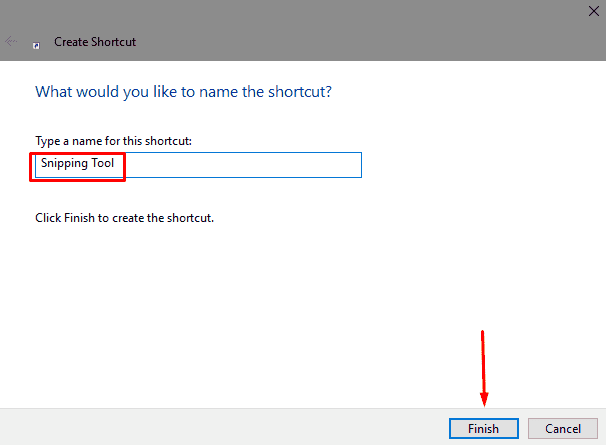
Task: Click the Create Shortcut wizard icon
Action: click(x=36, y=46)
